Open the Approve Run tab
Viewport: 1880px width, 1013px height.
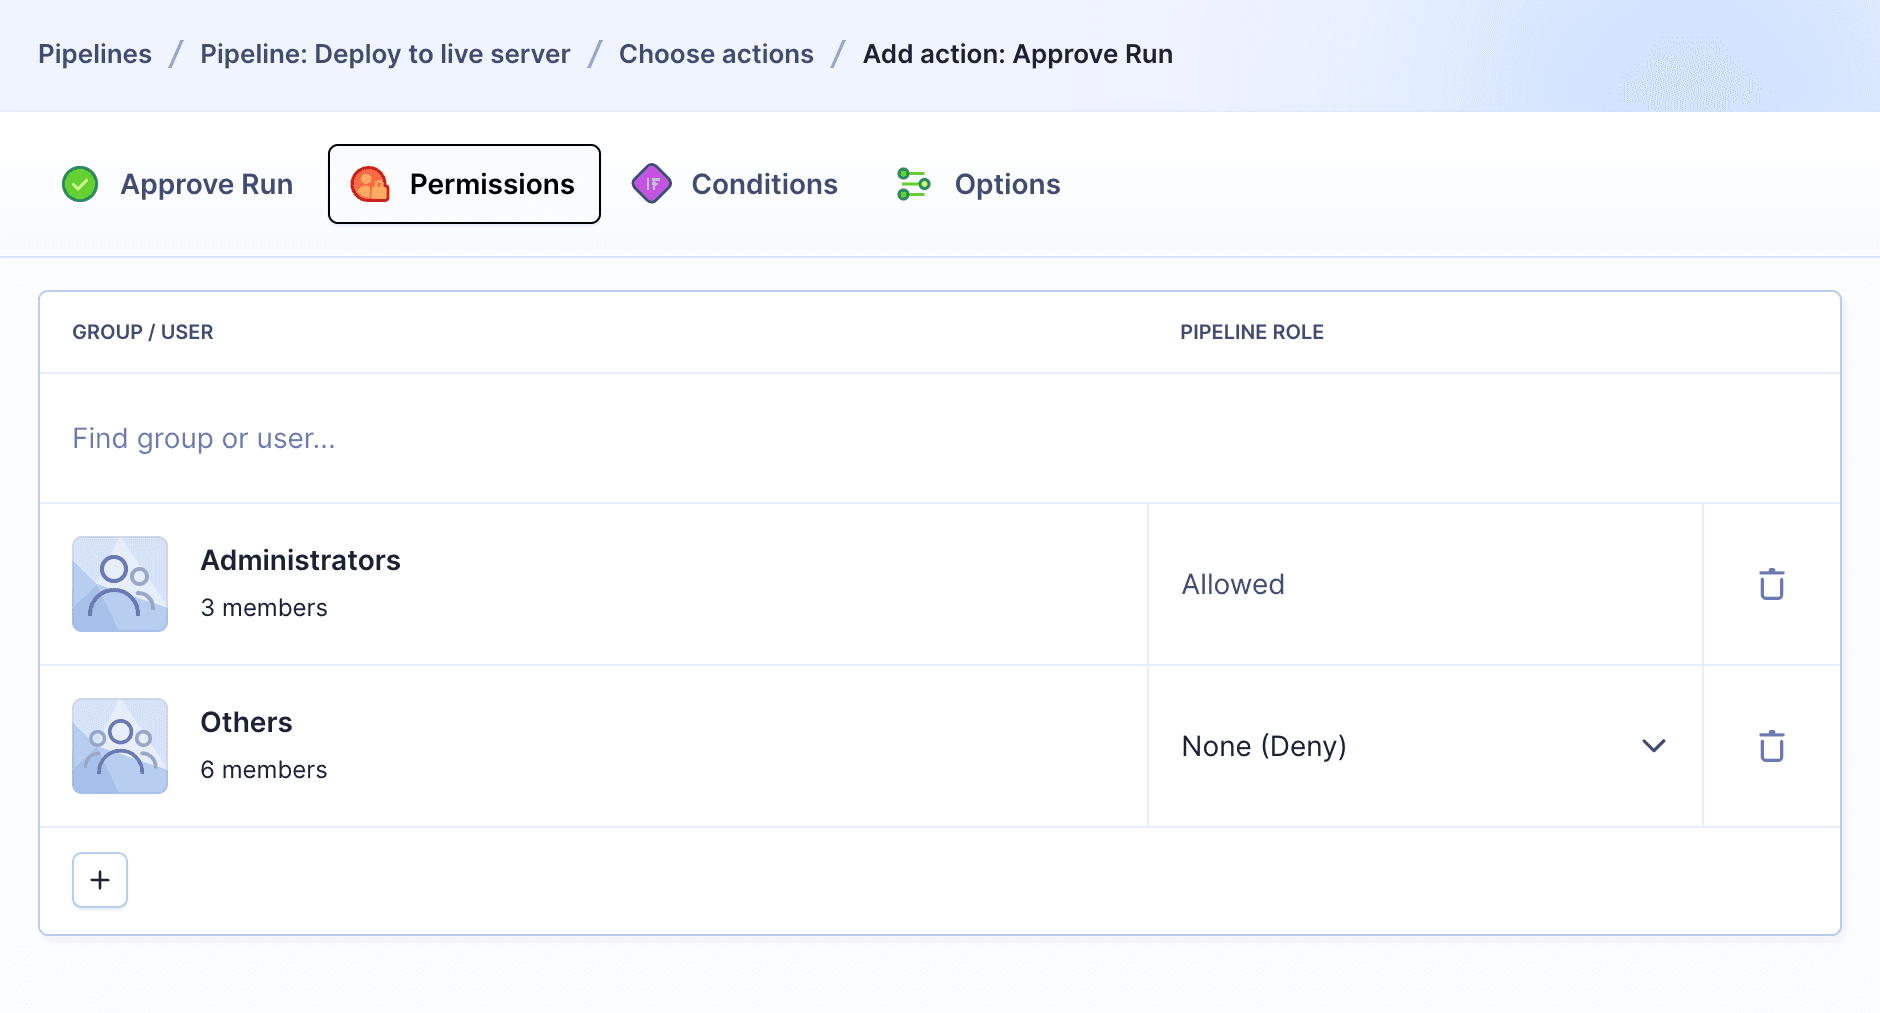click(x=206, y=184)
